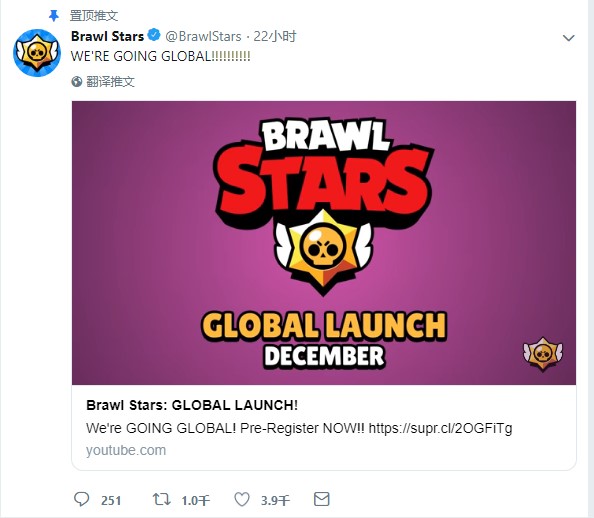Open the 'Brawl Stars: GLOBAL LAUNCH!' card title
The width and height of the screenshot is (594, 518).
click(x=192, y=405)
